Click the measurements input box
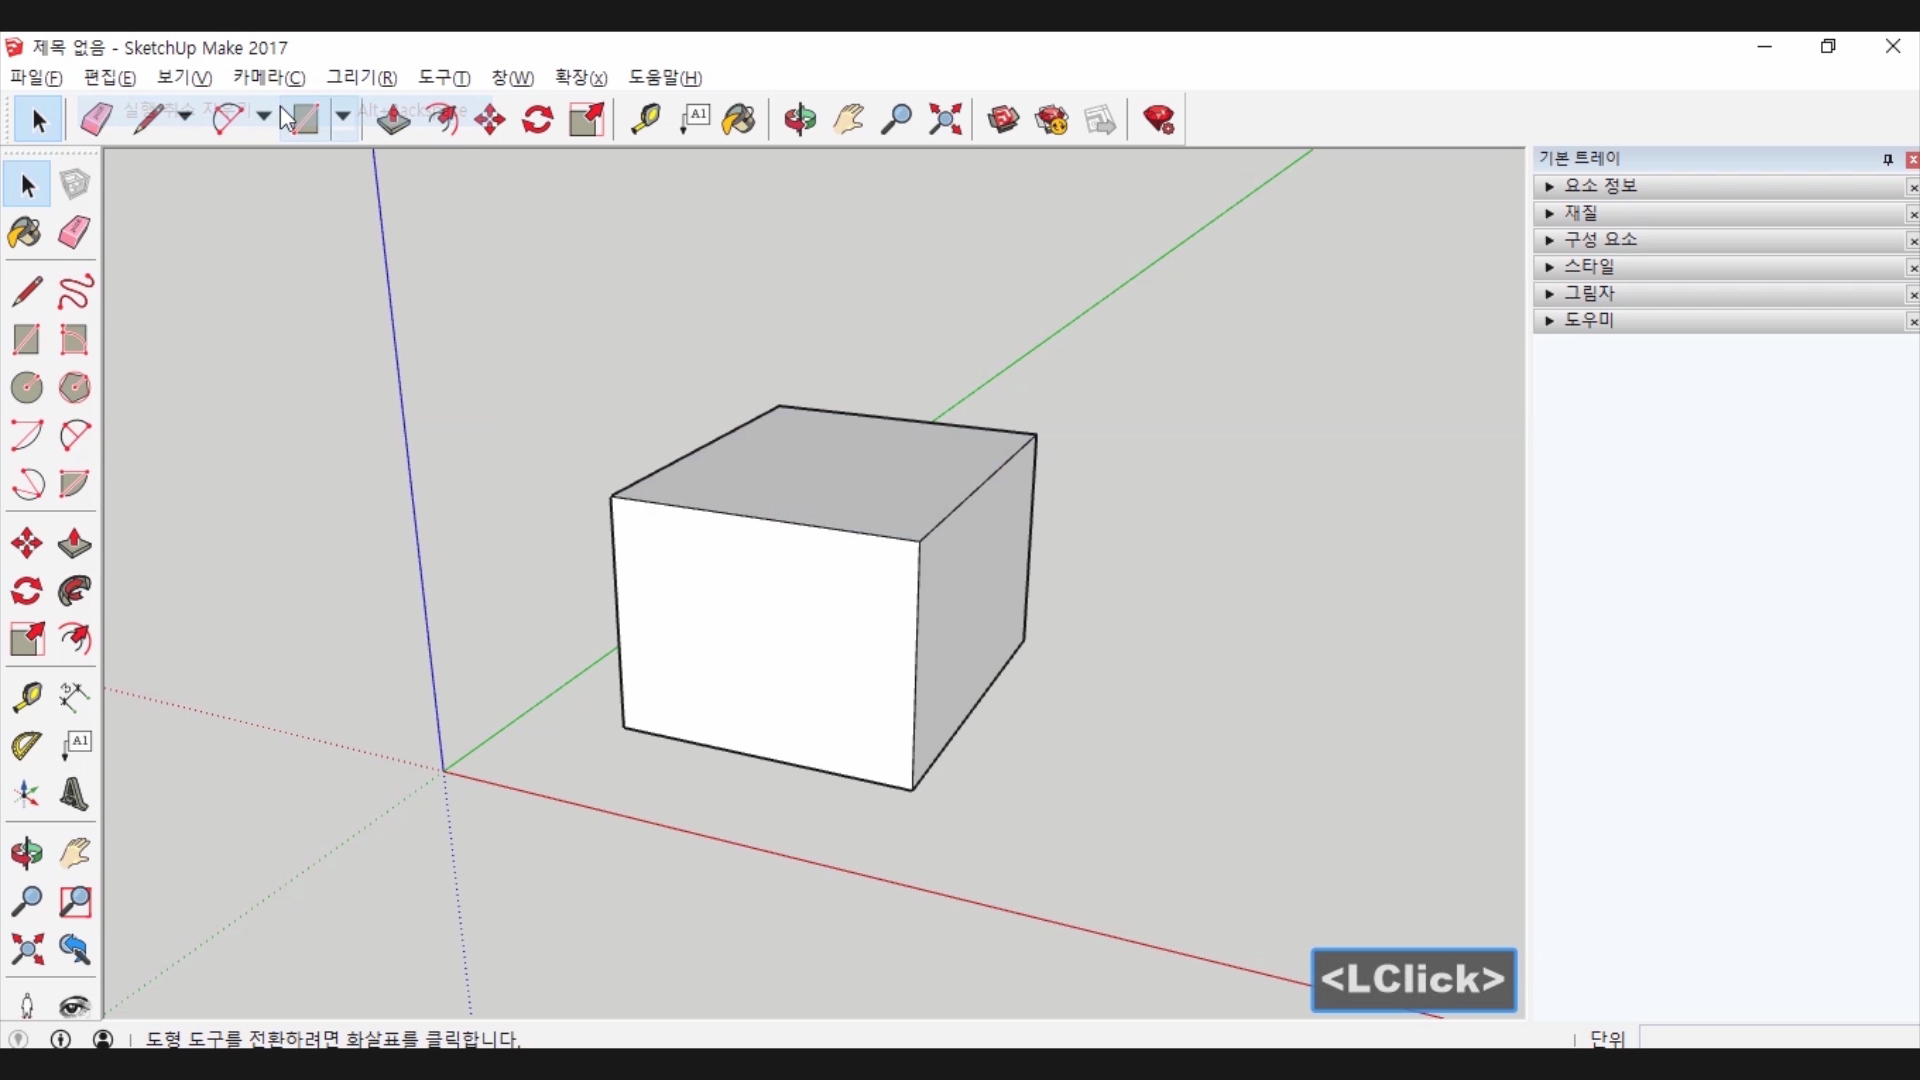Screen dimensions: 1920x1080 tap(1778, 1039)
